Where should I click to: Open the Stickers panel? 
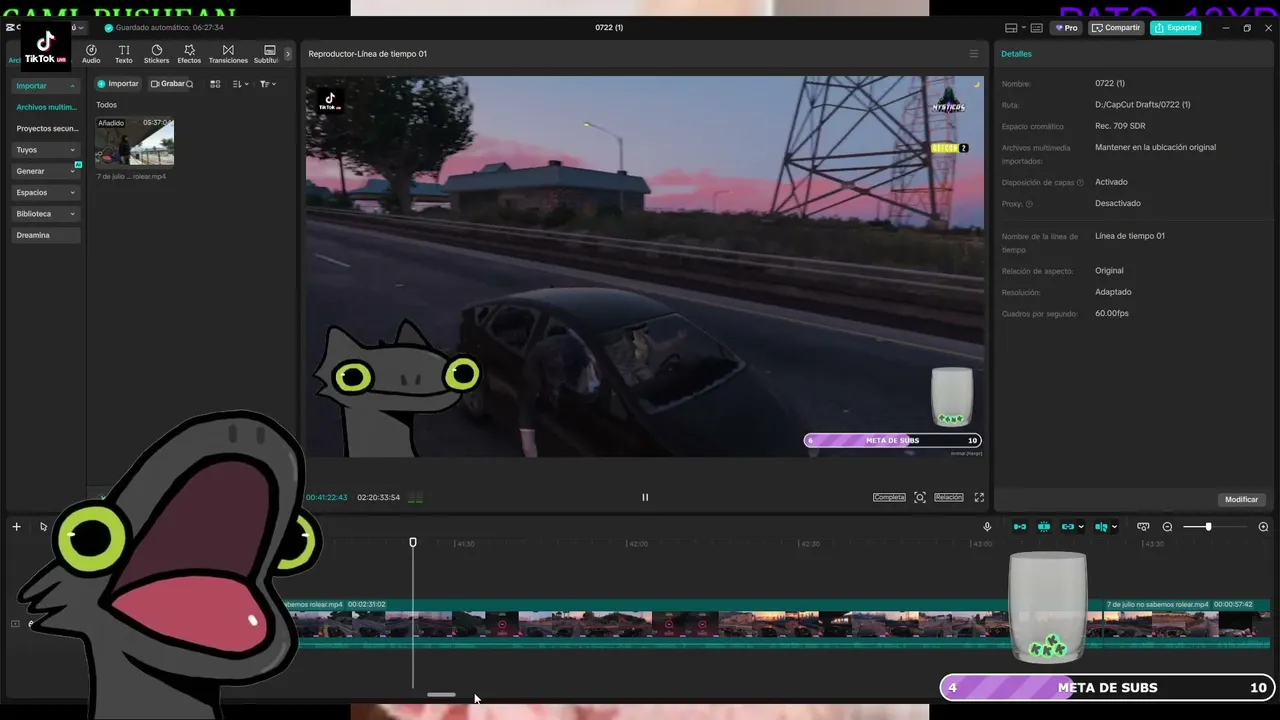pyautogui.click(x=157, y=54)
